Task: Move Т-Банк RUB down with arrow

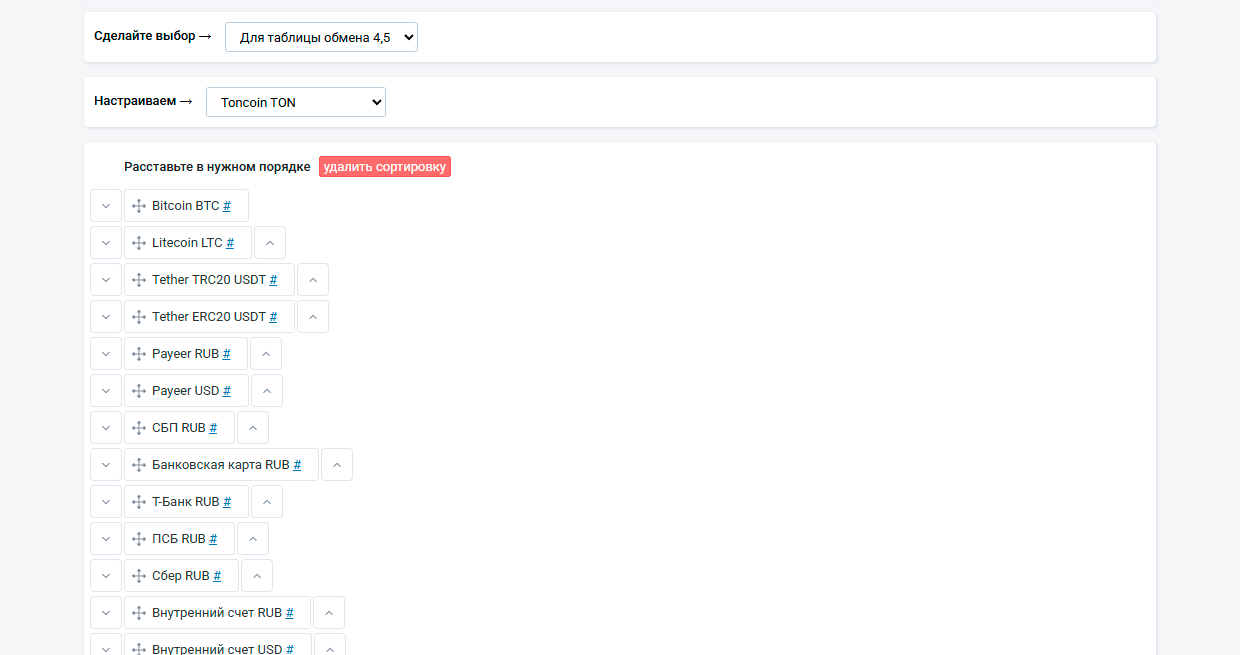Action: 106,502
